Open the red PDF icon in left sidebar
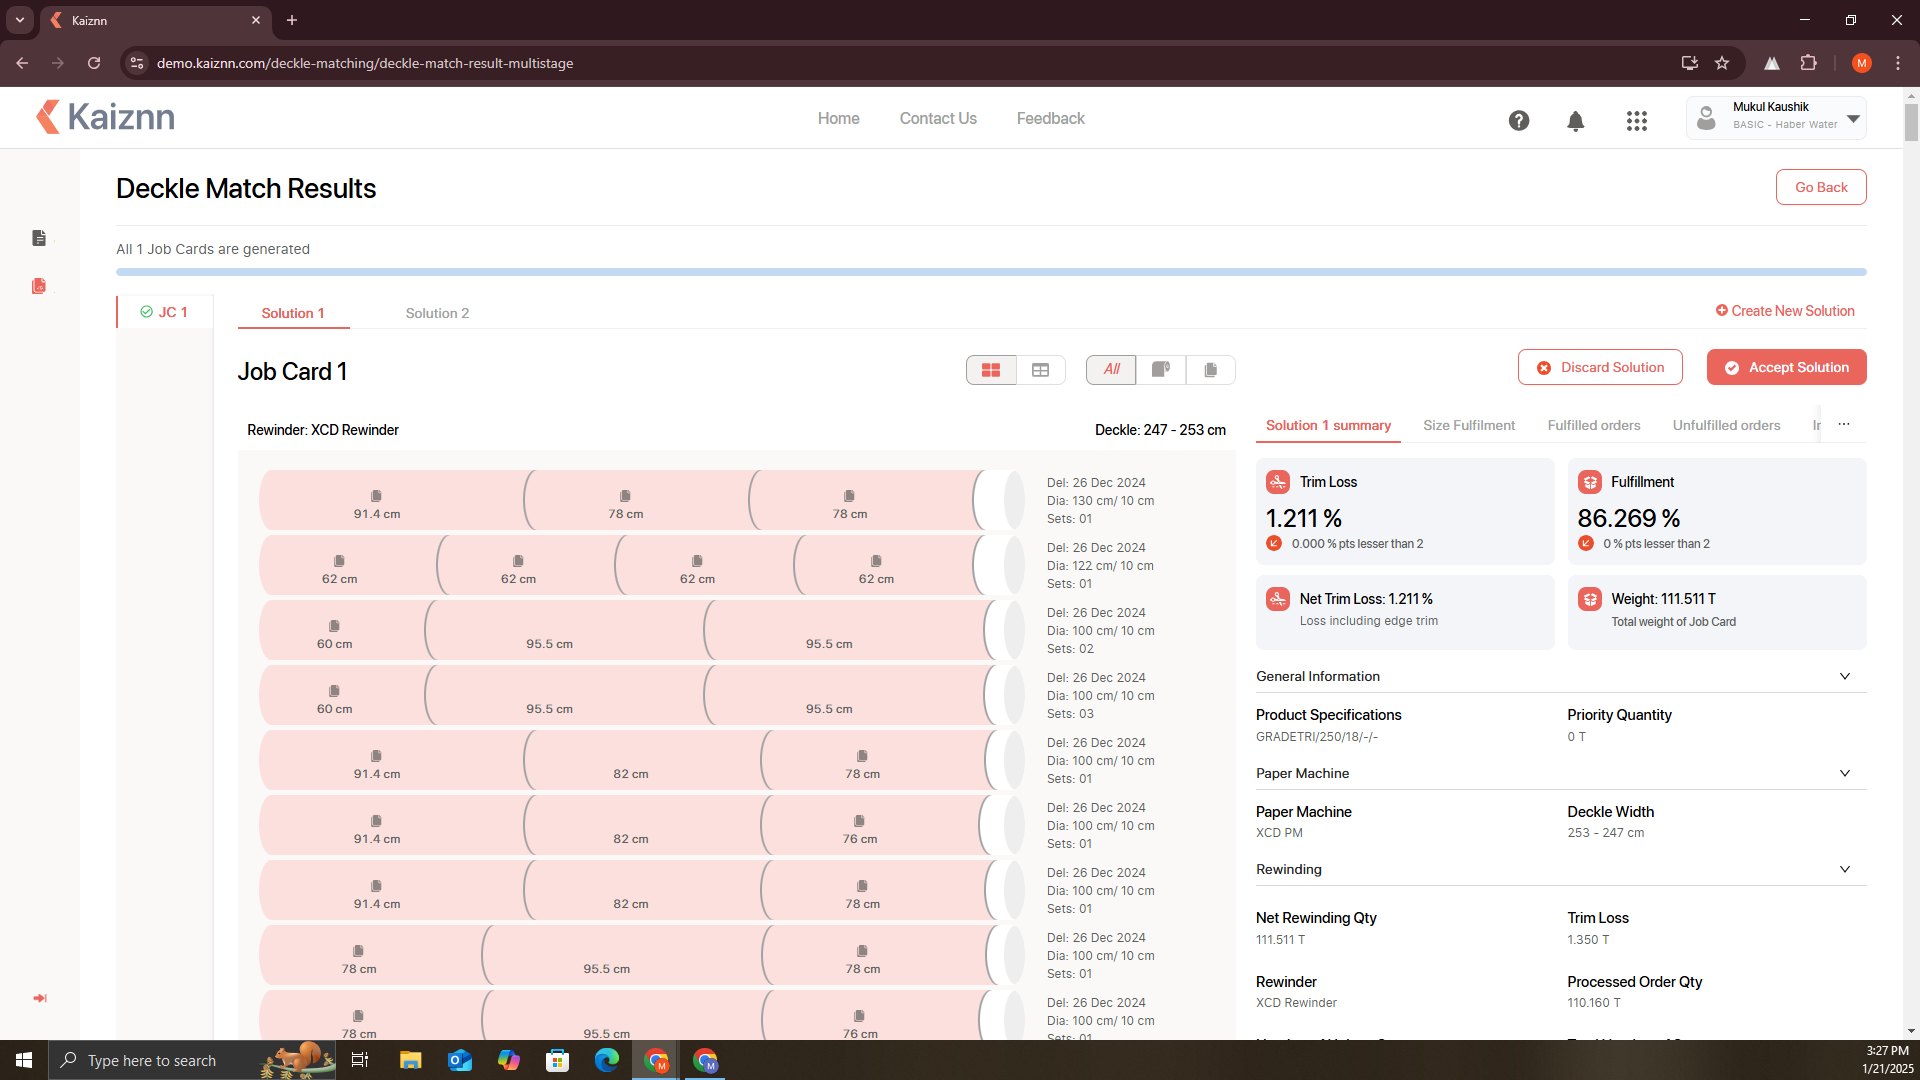The image size is (1920, 1080). point(39,286)
